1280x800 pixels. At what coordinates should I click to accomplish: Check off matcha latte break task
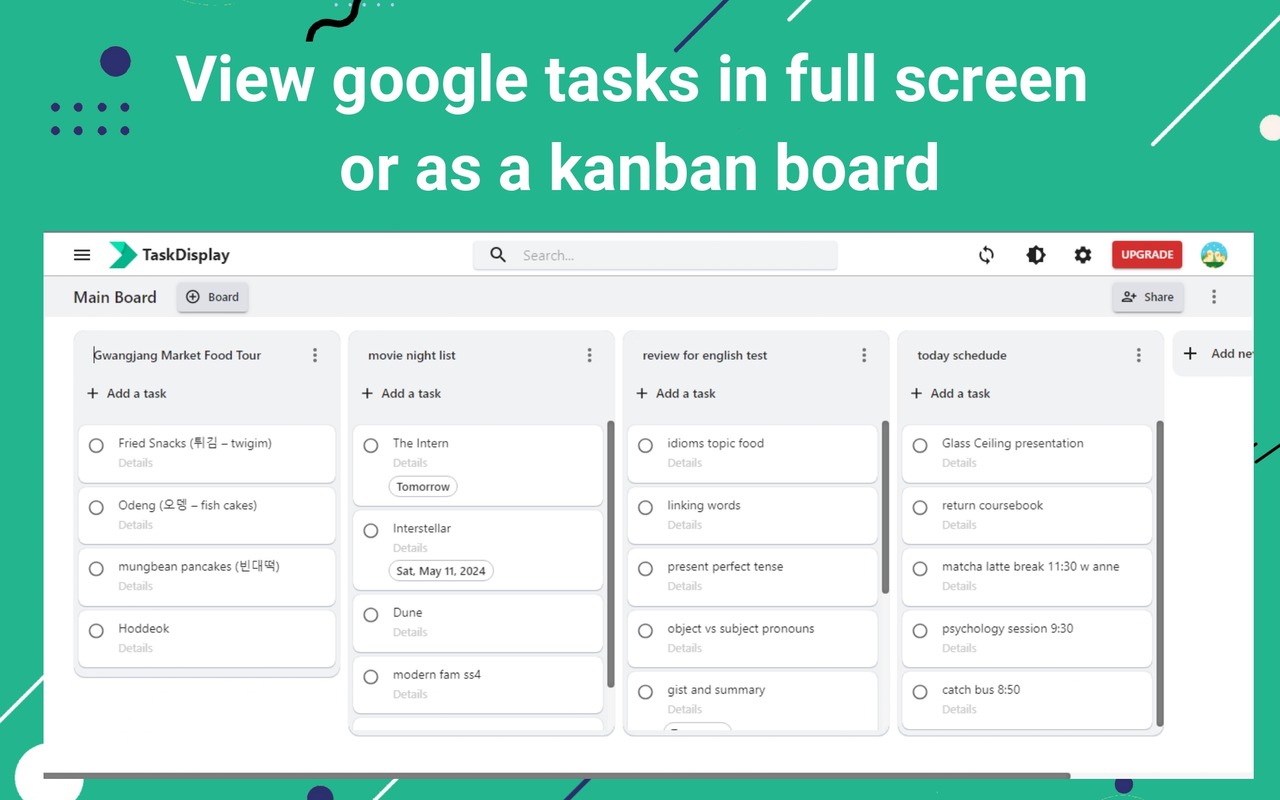920,568
